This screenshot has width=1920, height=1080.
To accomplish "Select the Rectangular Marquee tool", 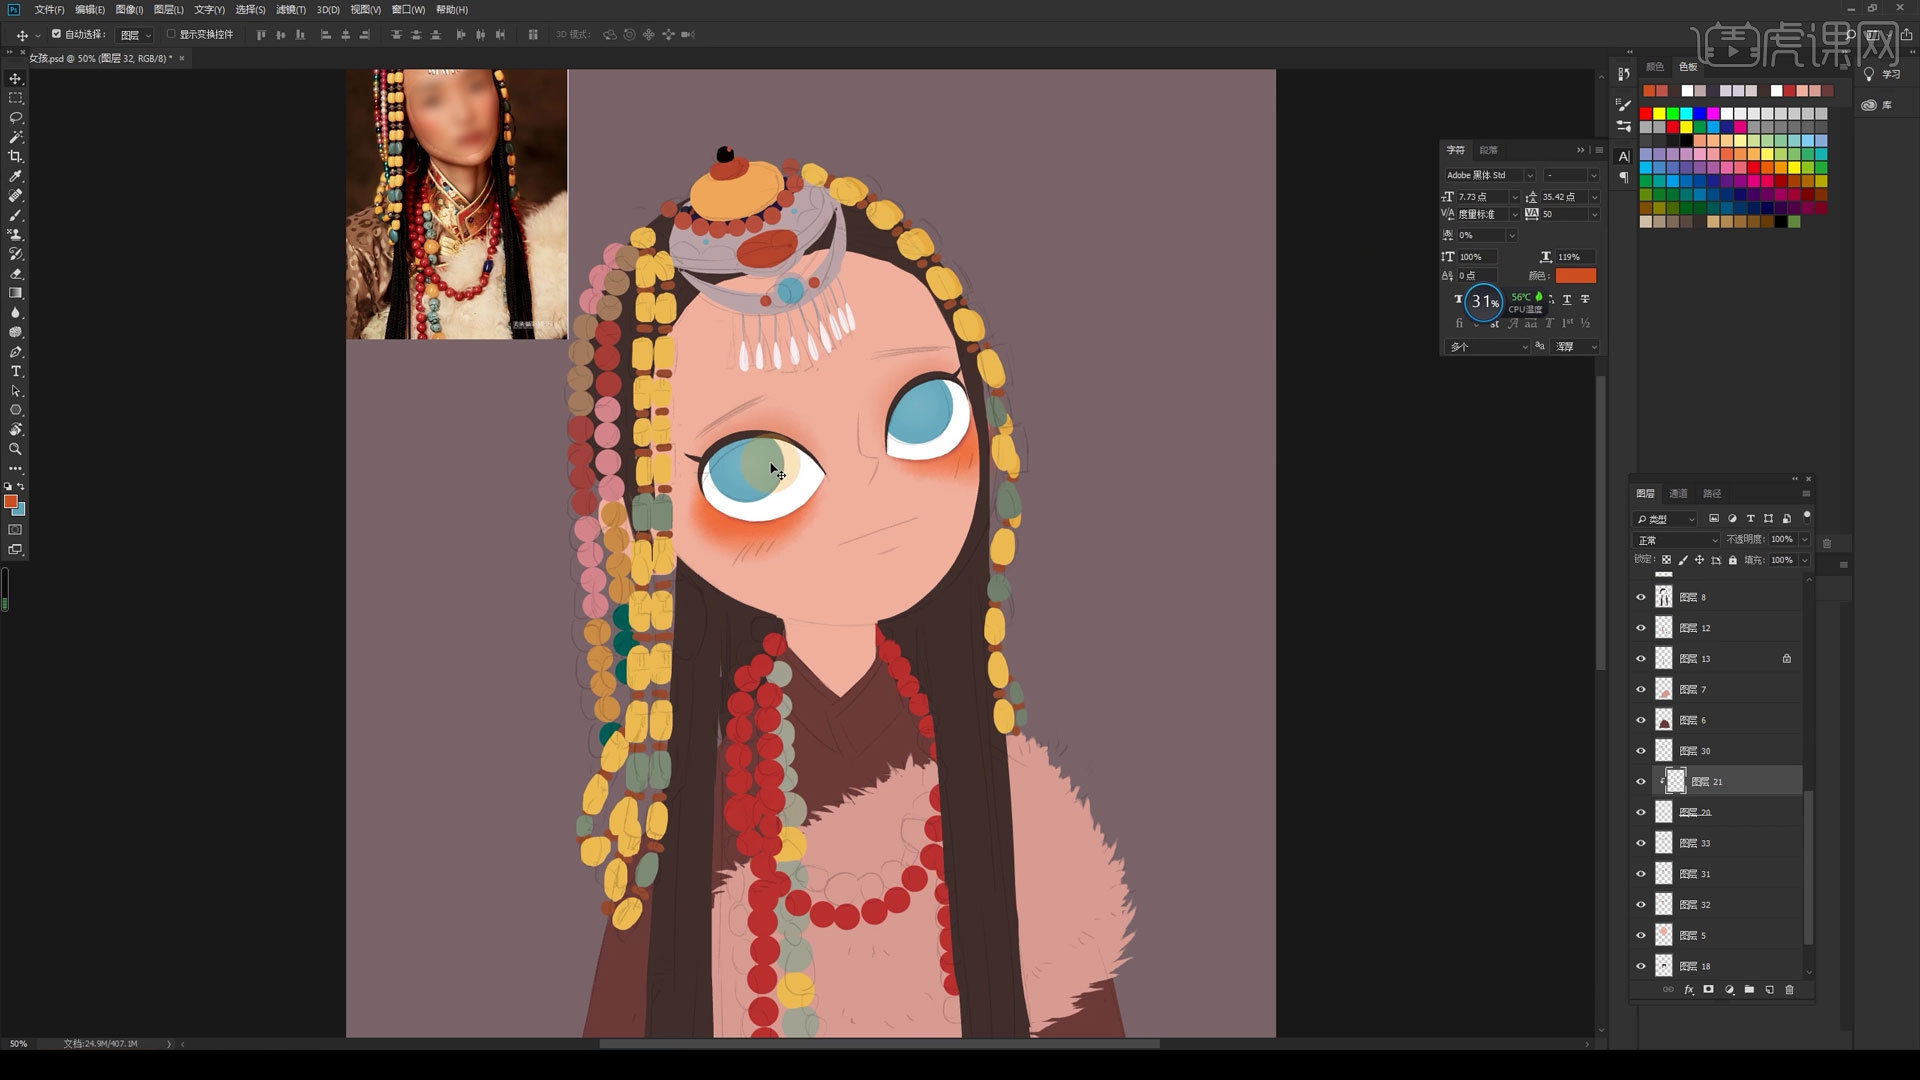I will coord(15,98).
